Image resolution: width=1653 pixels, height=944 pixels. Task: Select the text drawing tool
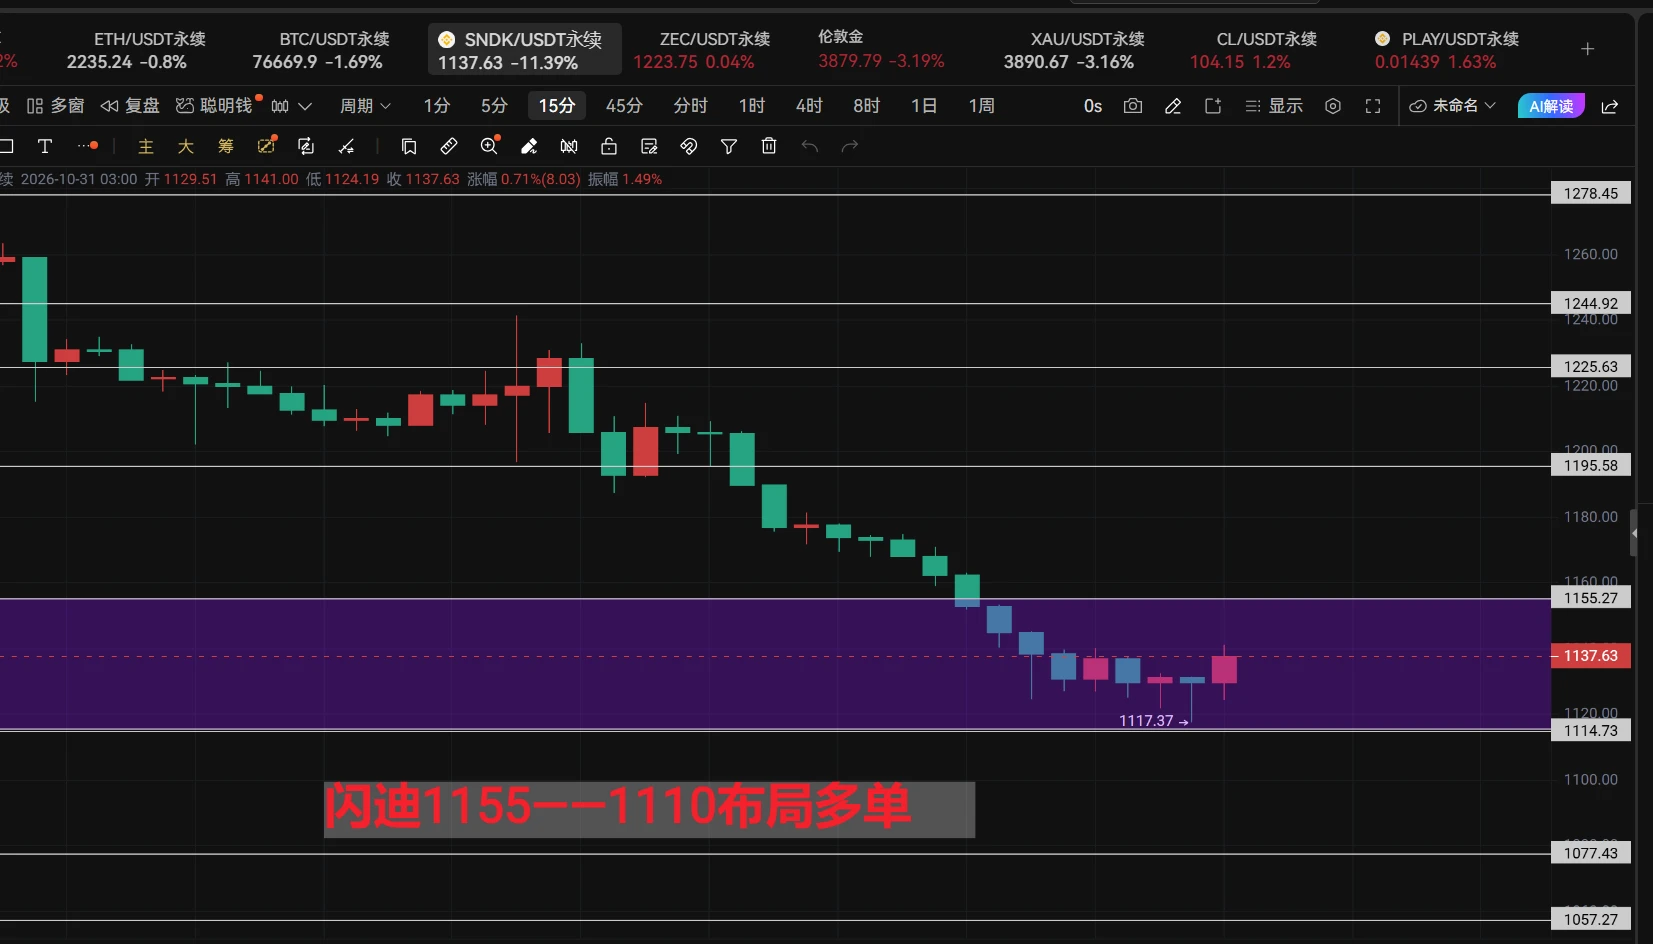click(x=45, y=146)
